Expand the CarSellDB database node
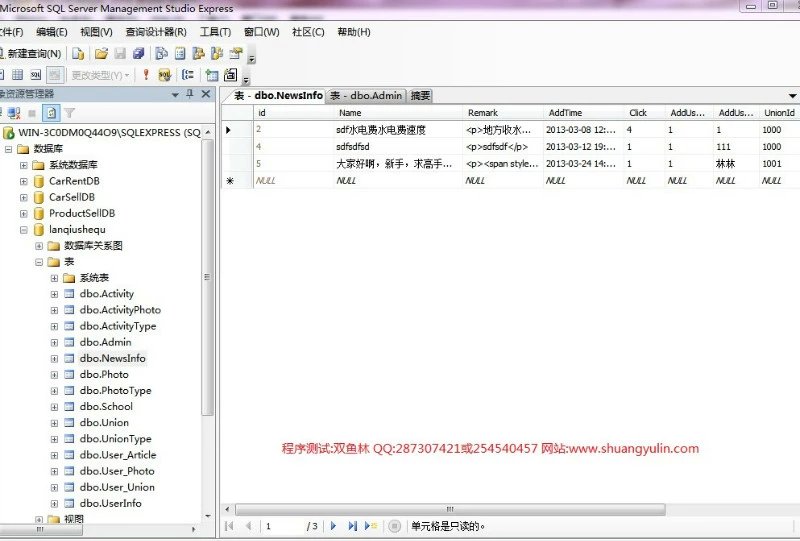Screen dimensions: 800x541 [23, 198]
